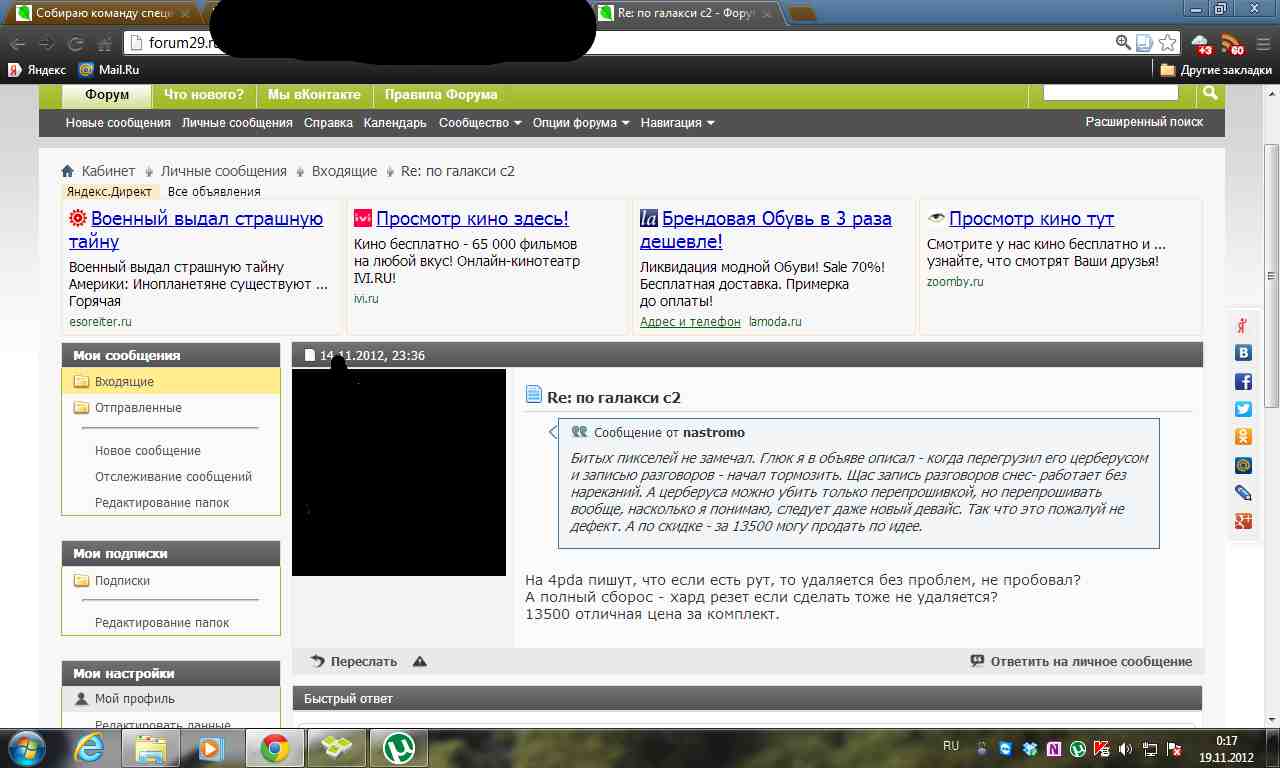Click the report post warning triangle icon
Image resolution: width=1280 pixels, height=768 pixels.
(420, 661)
